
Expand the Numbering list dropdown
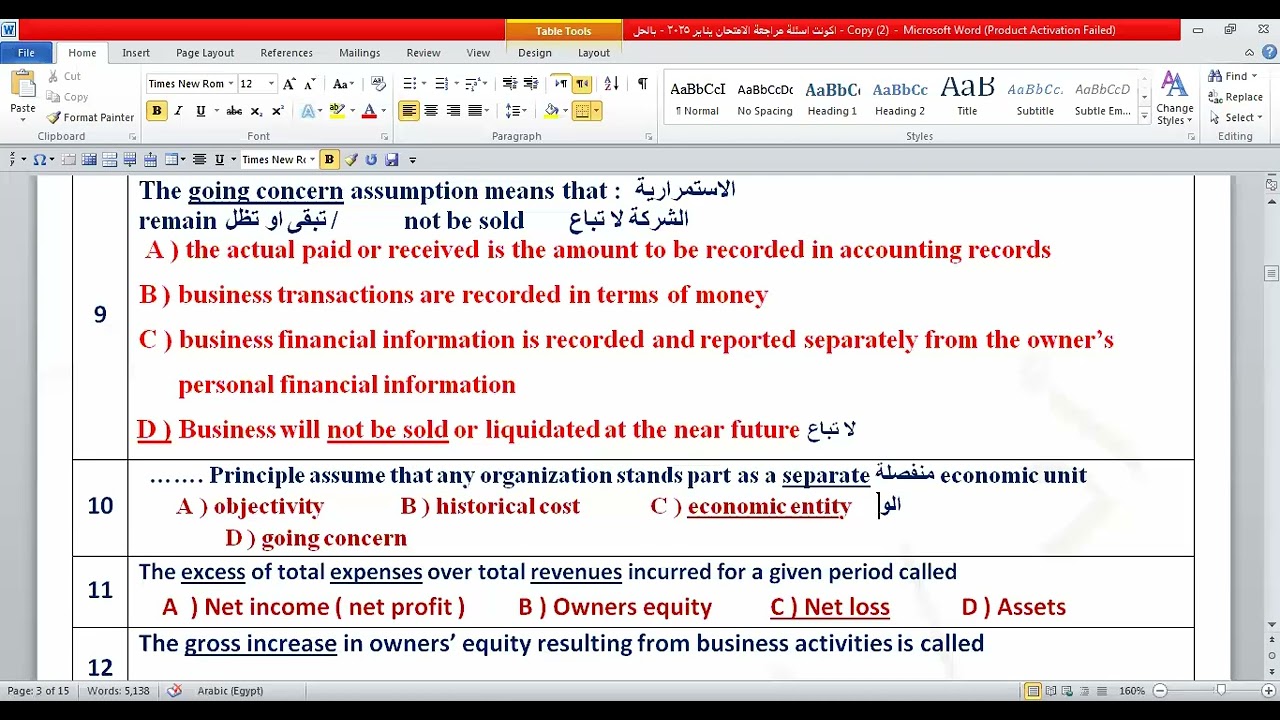click(457, 84)
